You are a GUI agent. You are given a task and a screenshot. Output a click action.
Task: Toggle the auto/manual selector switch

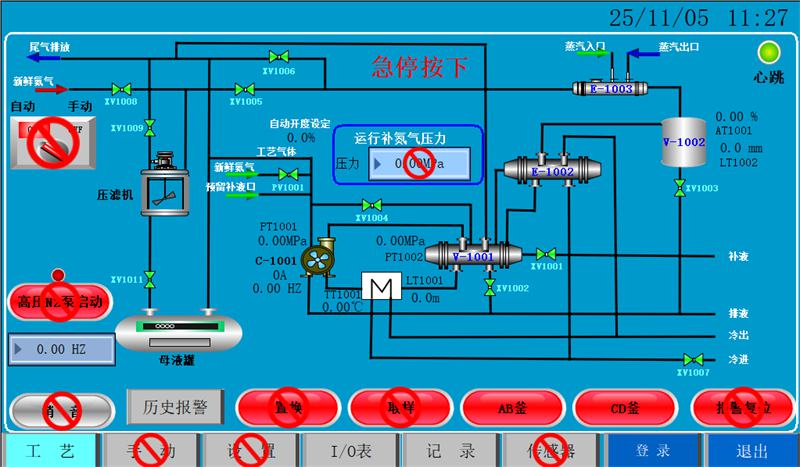(x=50, y=142)
